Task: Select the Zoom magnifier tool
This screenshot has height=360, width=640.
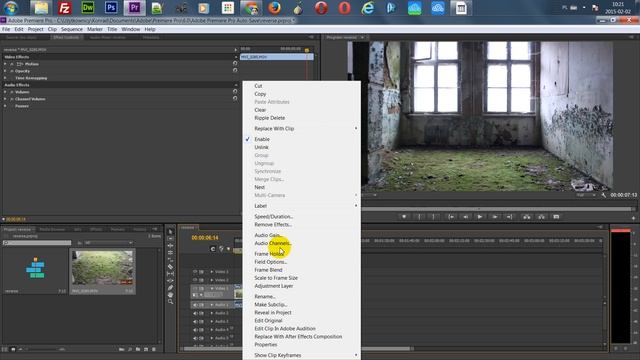Action: tap(170, 302)
